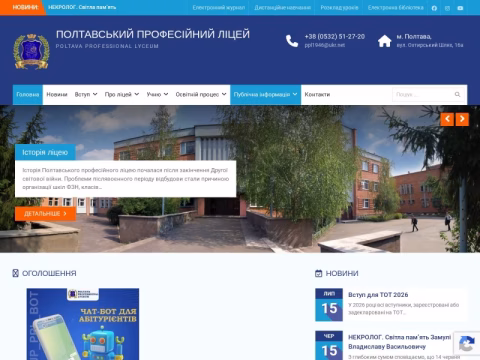Click the POLTAVA PROFESSIONAL LYCEUM subtitle
The image size is (480, 360).
tap(107, 46)
